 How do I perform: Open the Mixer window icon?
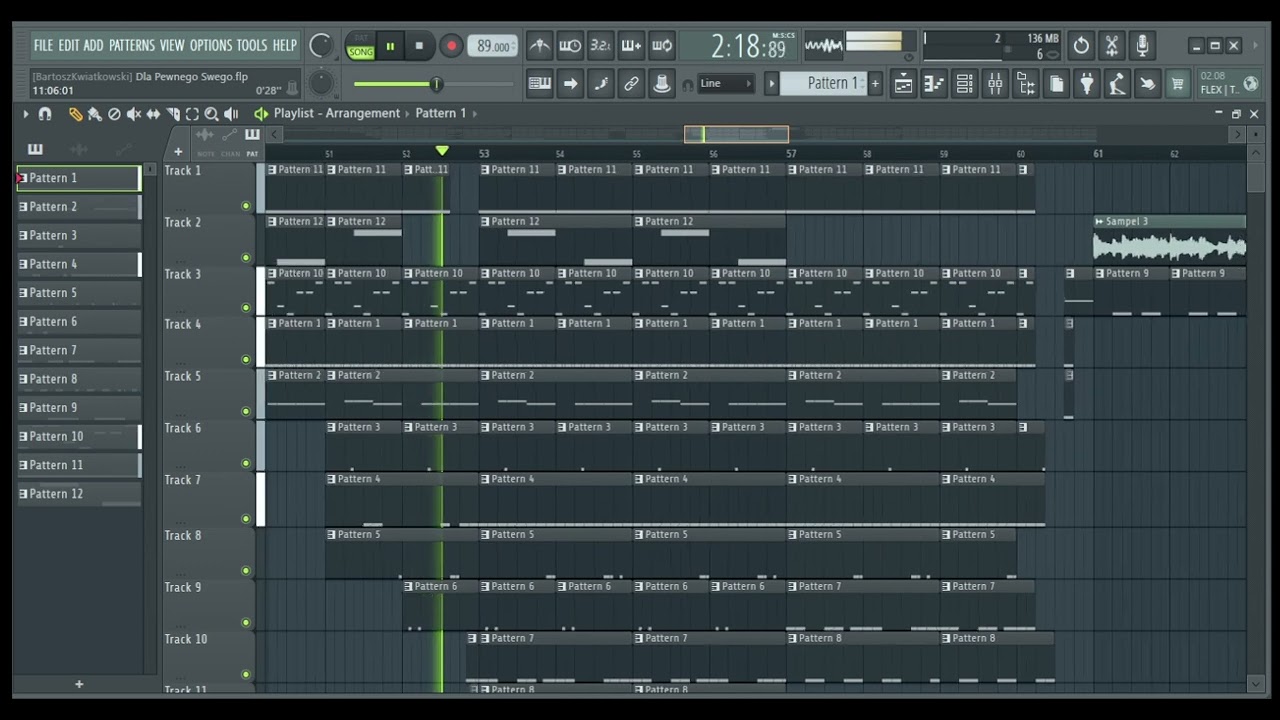click(x=995, y=84)
